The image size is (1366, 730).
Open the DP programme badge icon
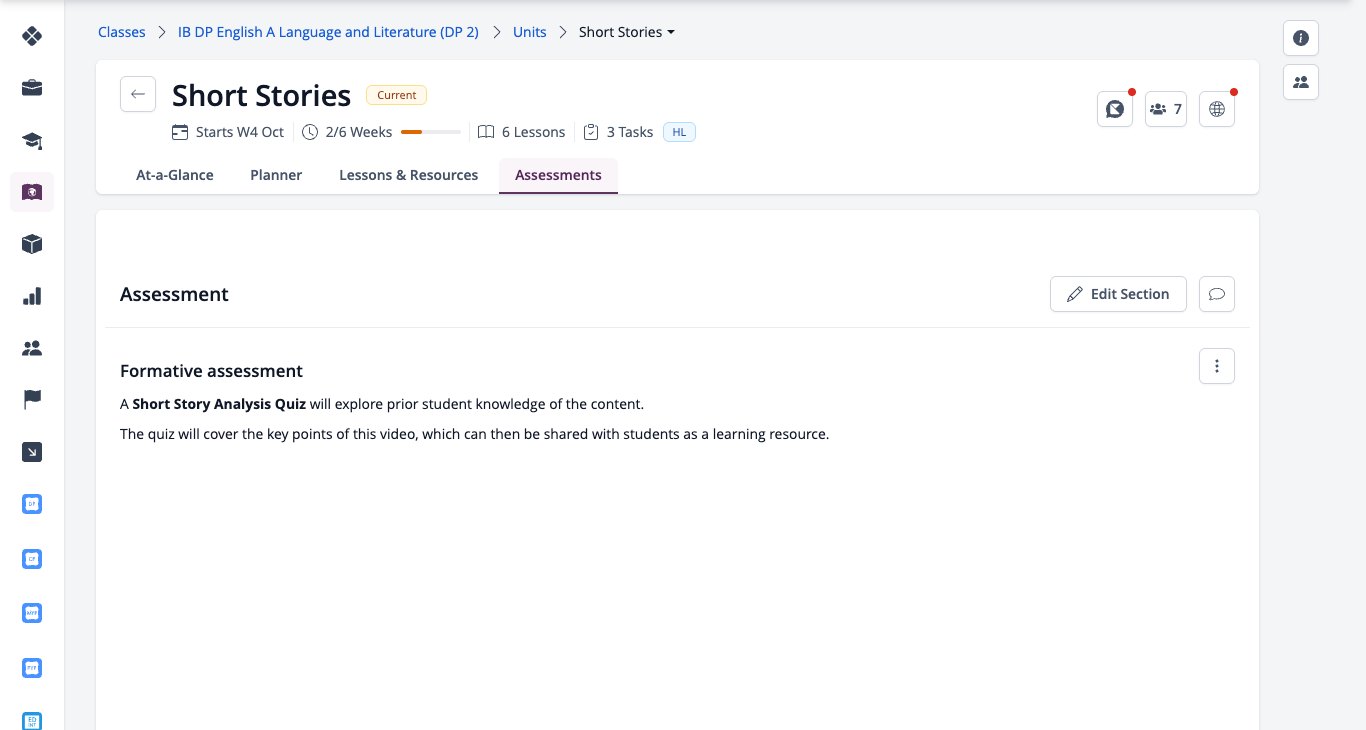point(32,504)
